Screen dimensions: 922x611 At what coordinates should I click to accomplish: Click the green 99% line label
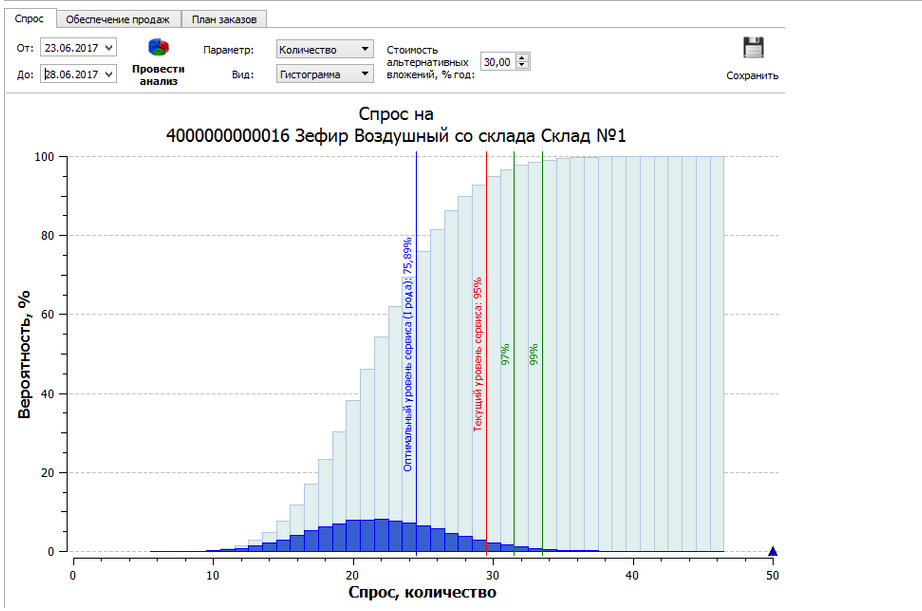(533, 355)
